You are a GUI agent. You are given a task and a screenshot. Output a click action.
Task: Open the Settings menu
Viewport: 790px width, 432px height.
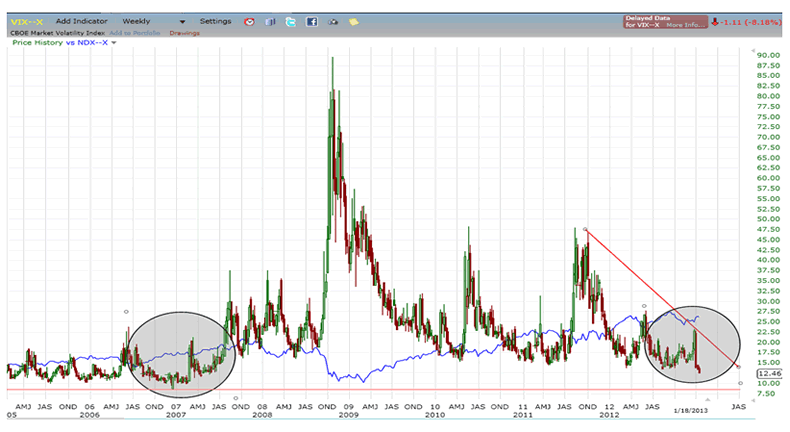(215, 21)
